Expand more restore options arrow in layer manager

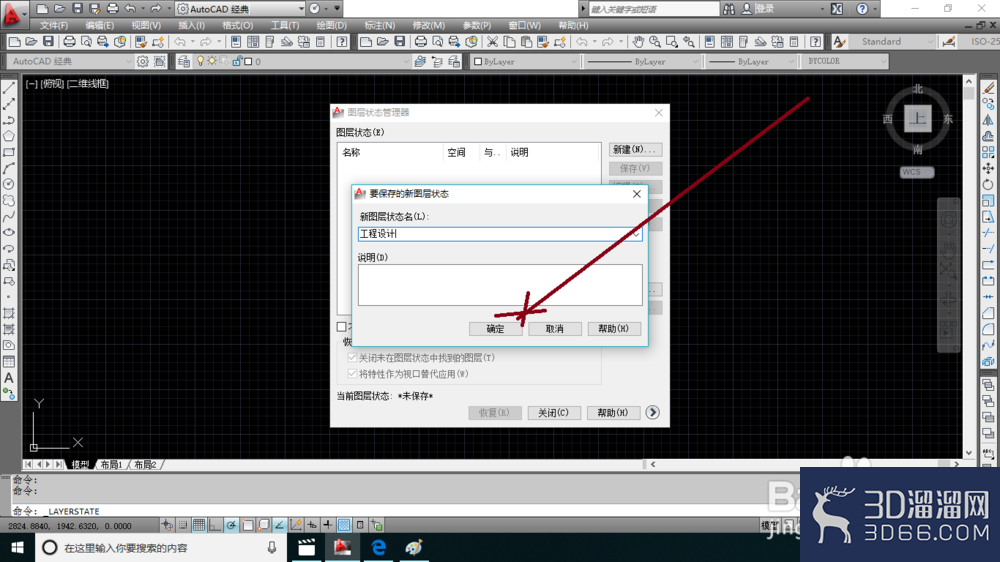(652, 412)
